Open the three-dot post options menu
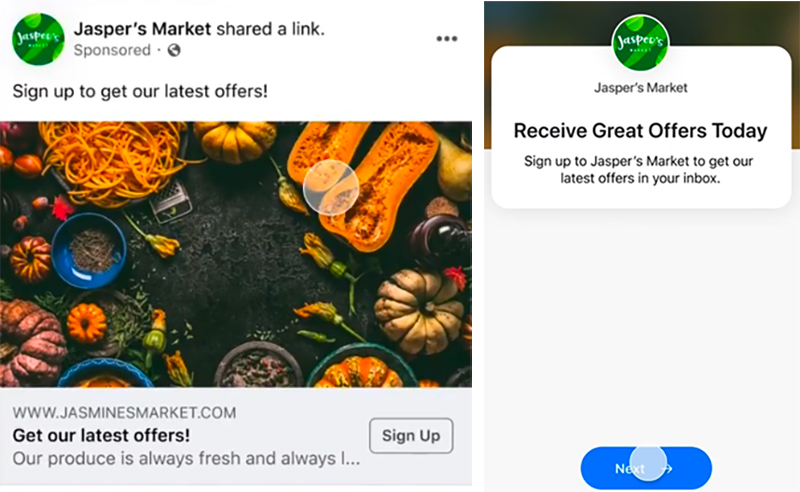 click(446, 39)
